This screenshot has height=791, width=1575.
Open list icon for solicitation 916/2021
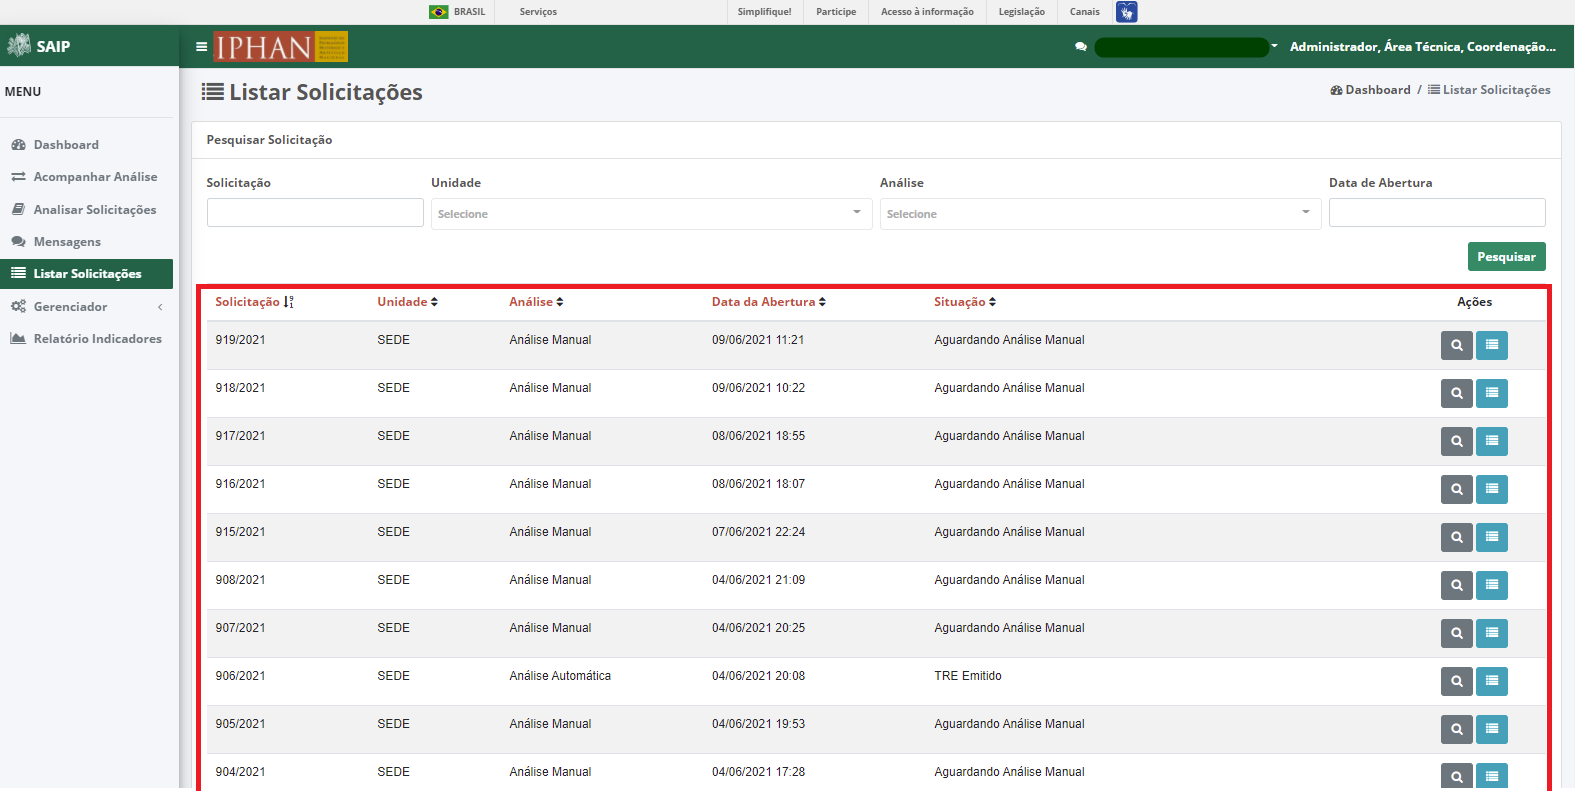click(1492, 489)
